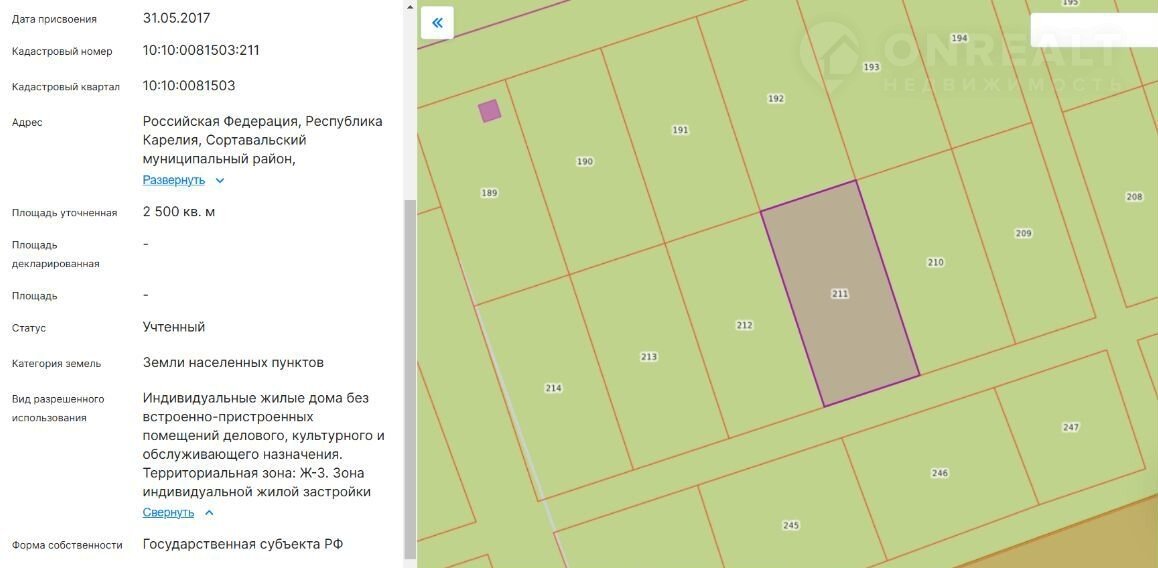
Task: Click the Развернуть link under the address
Action: (174, 180)
